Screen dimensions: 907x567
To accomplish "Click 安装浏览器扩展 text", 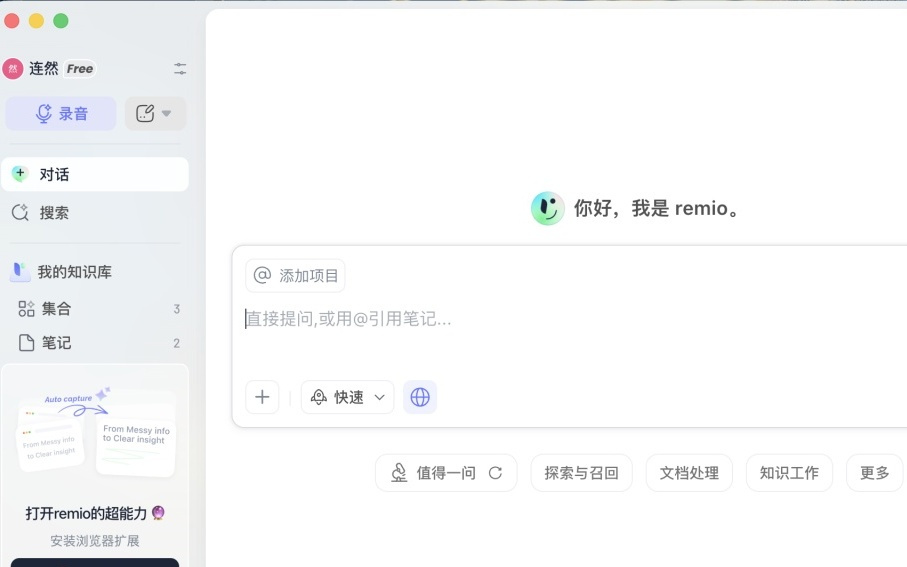I will tap(95, 541).
